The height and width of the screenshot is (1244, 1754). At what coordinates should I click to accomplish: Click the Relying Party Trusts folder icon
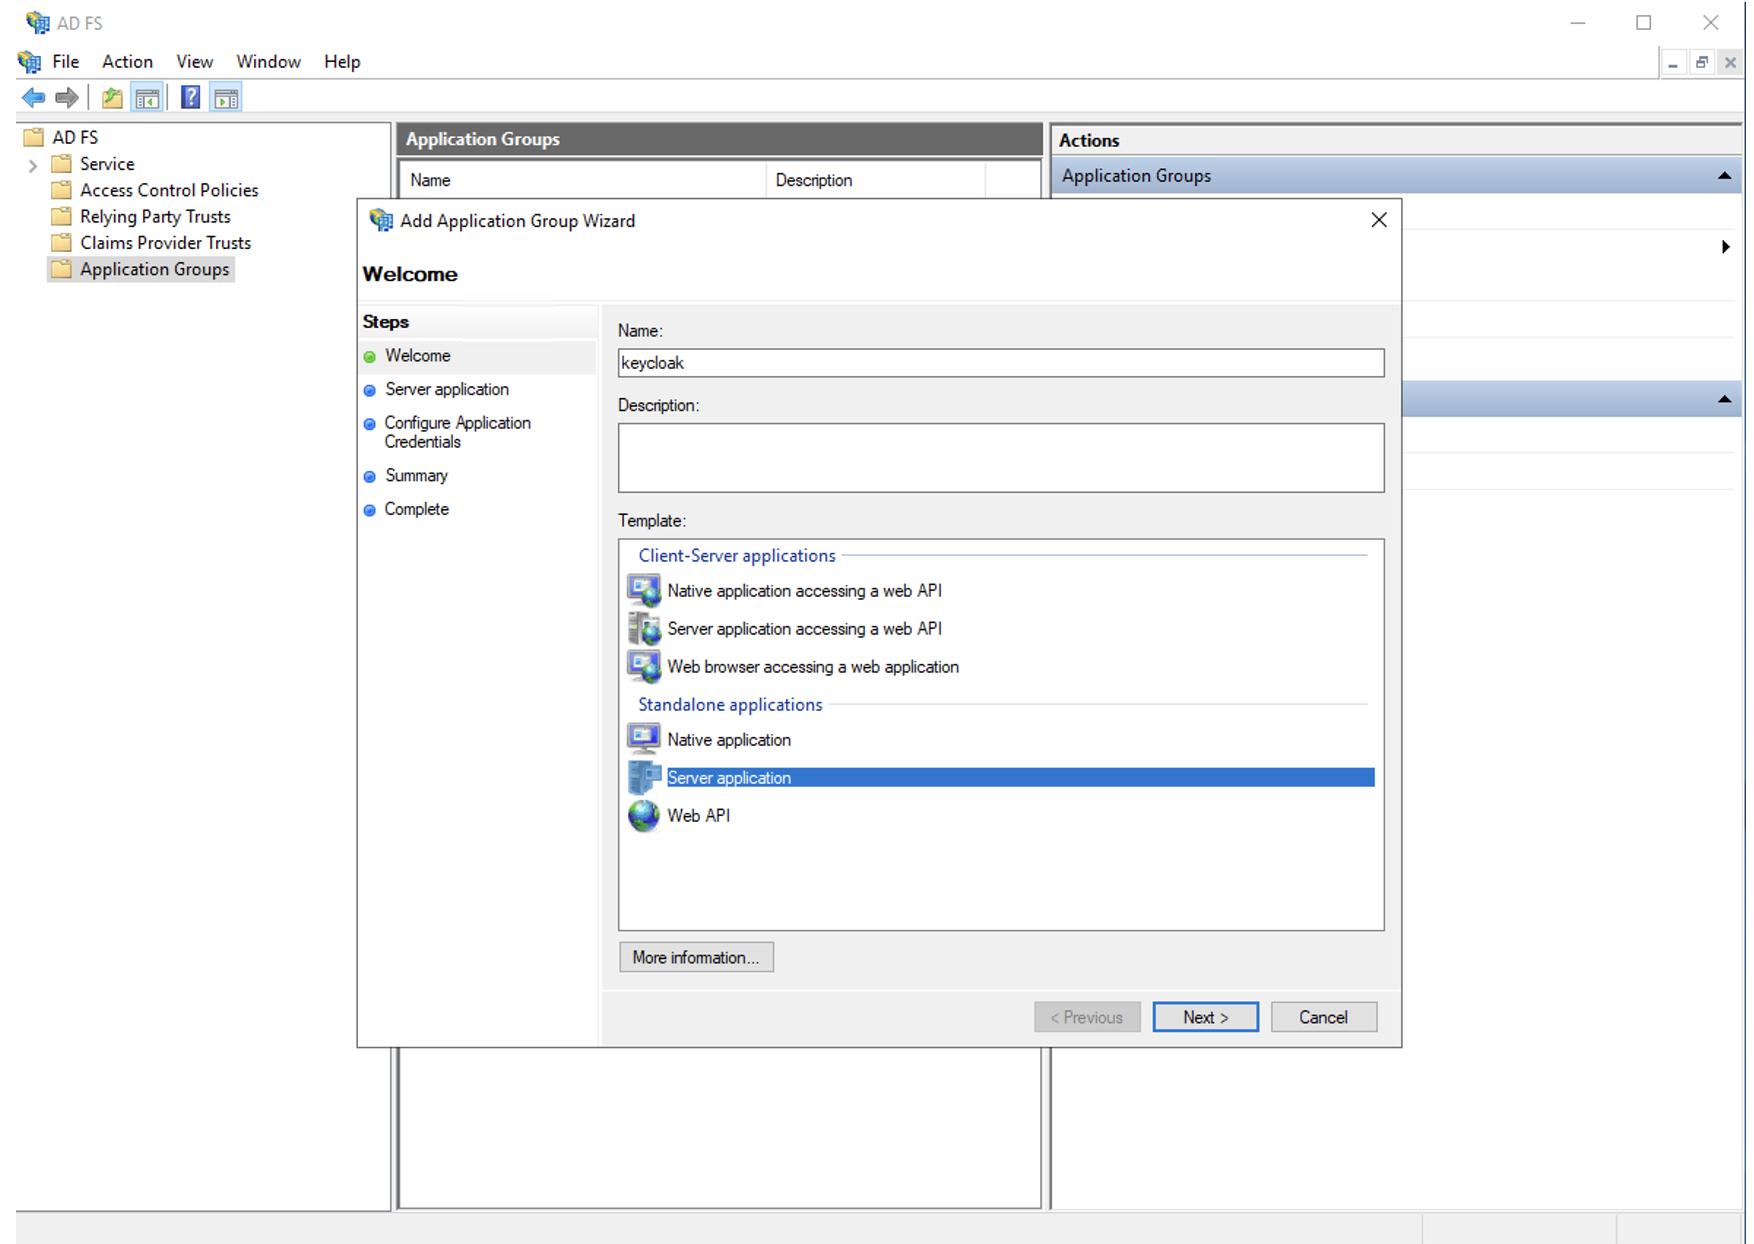[62, 216]
